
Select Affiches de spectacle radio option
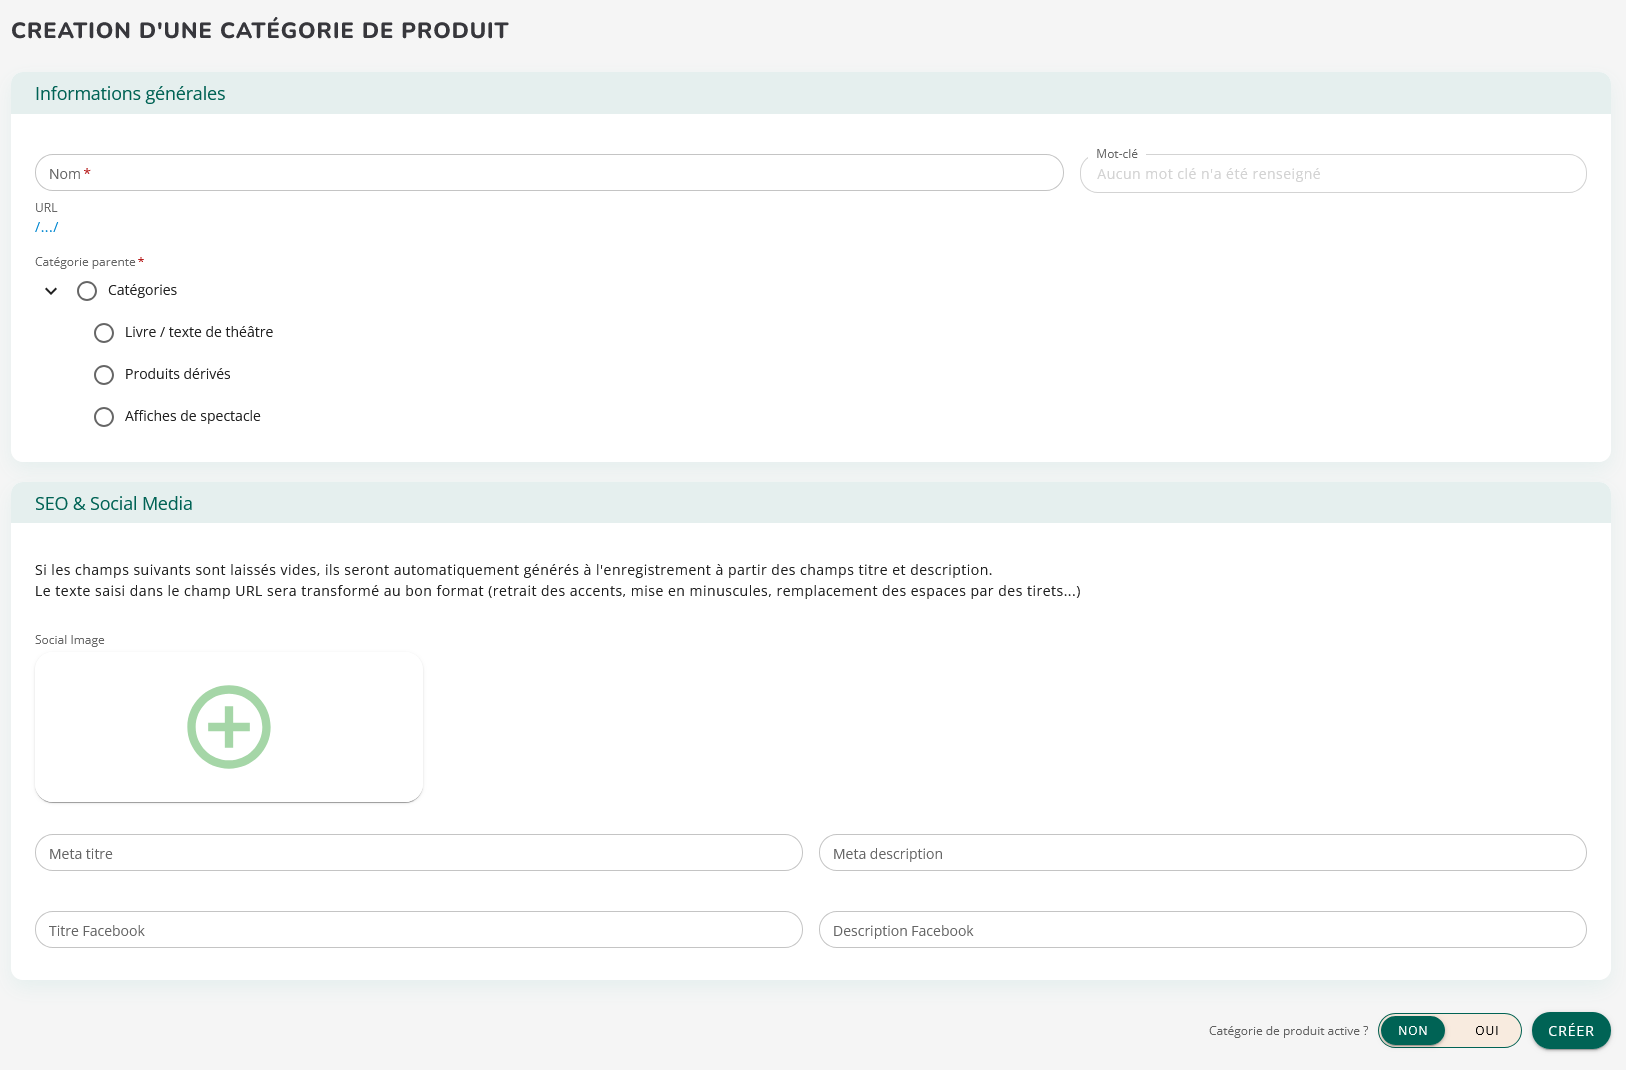coord(104,417)
